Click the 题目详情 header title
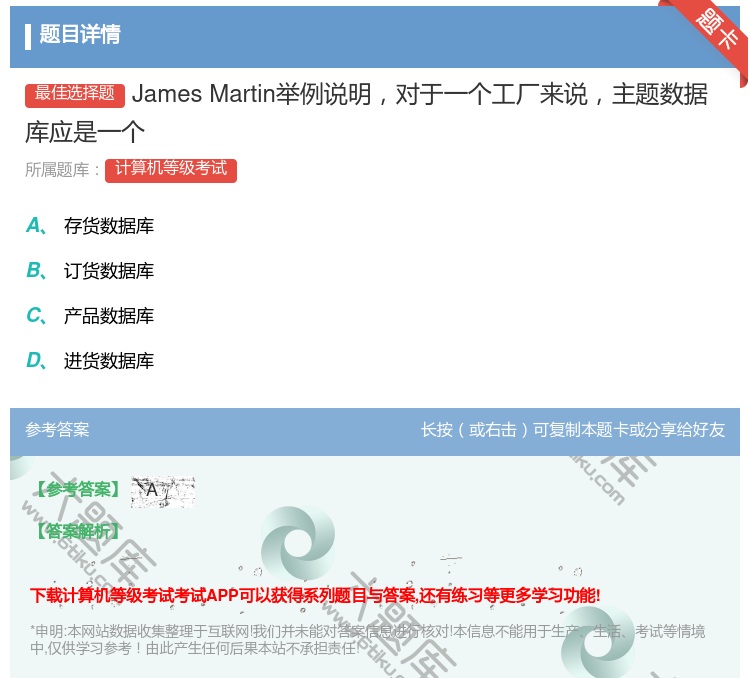750x678 pixels. (x=80, y=34)
